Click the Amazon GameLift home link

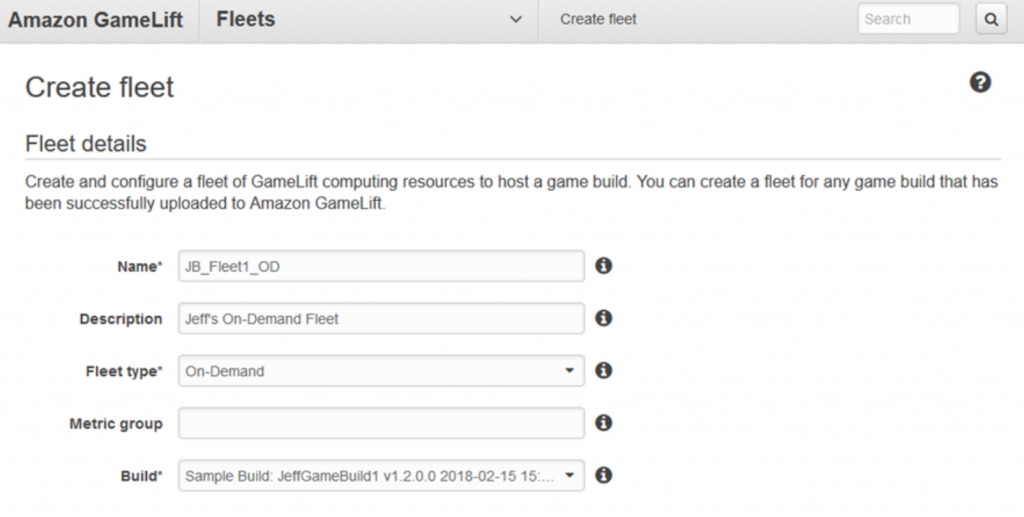(x=95, y=20)
